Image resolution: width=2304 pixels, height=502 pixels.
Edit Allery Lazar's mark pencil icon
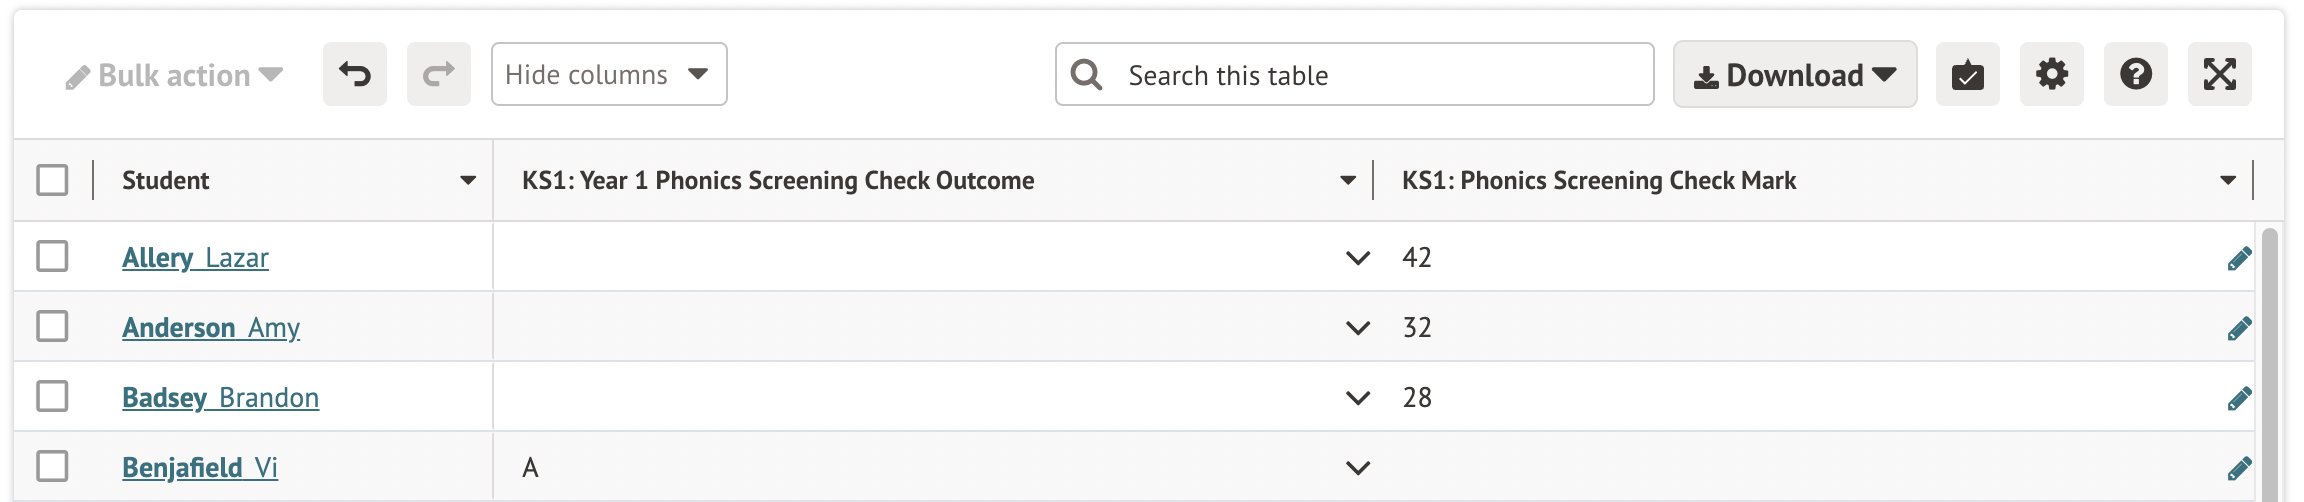[2239, 258]
